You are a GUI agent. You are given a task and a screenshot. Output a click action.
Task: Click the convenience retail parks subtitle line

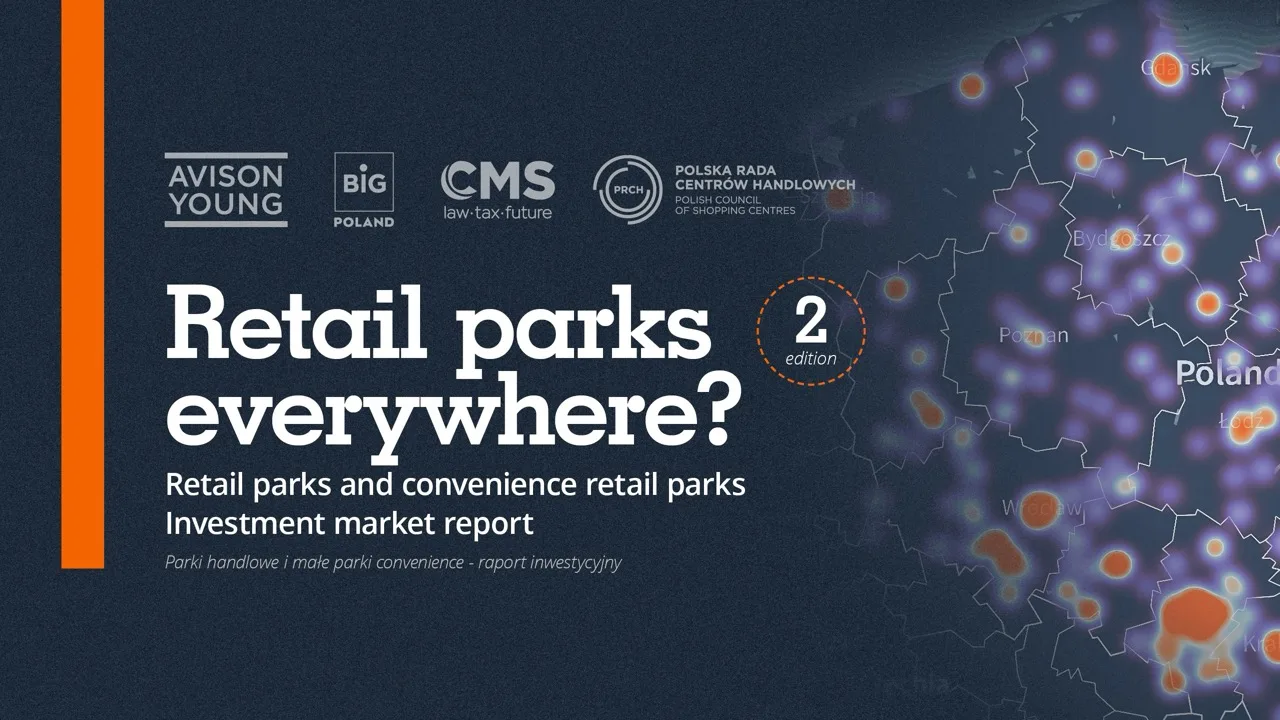click(455, 485)
